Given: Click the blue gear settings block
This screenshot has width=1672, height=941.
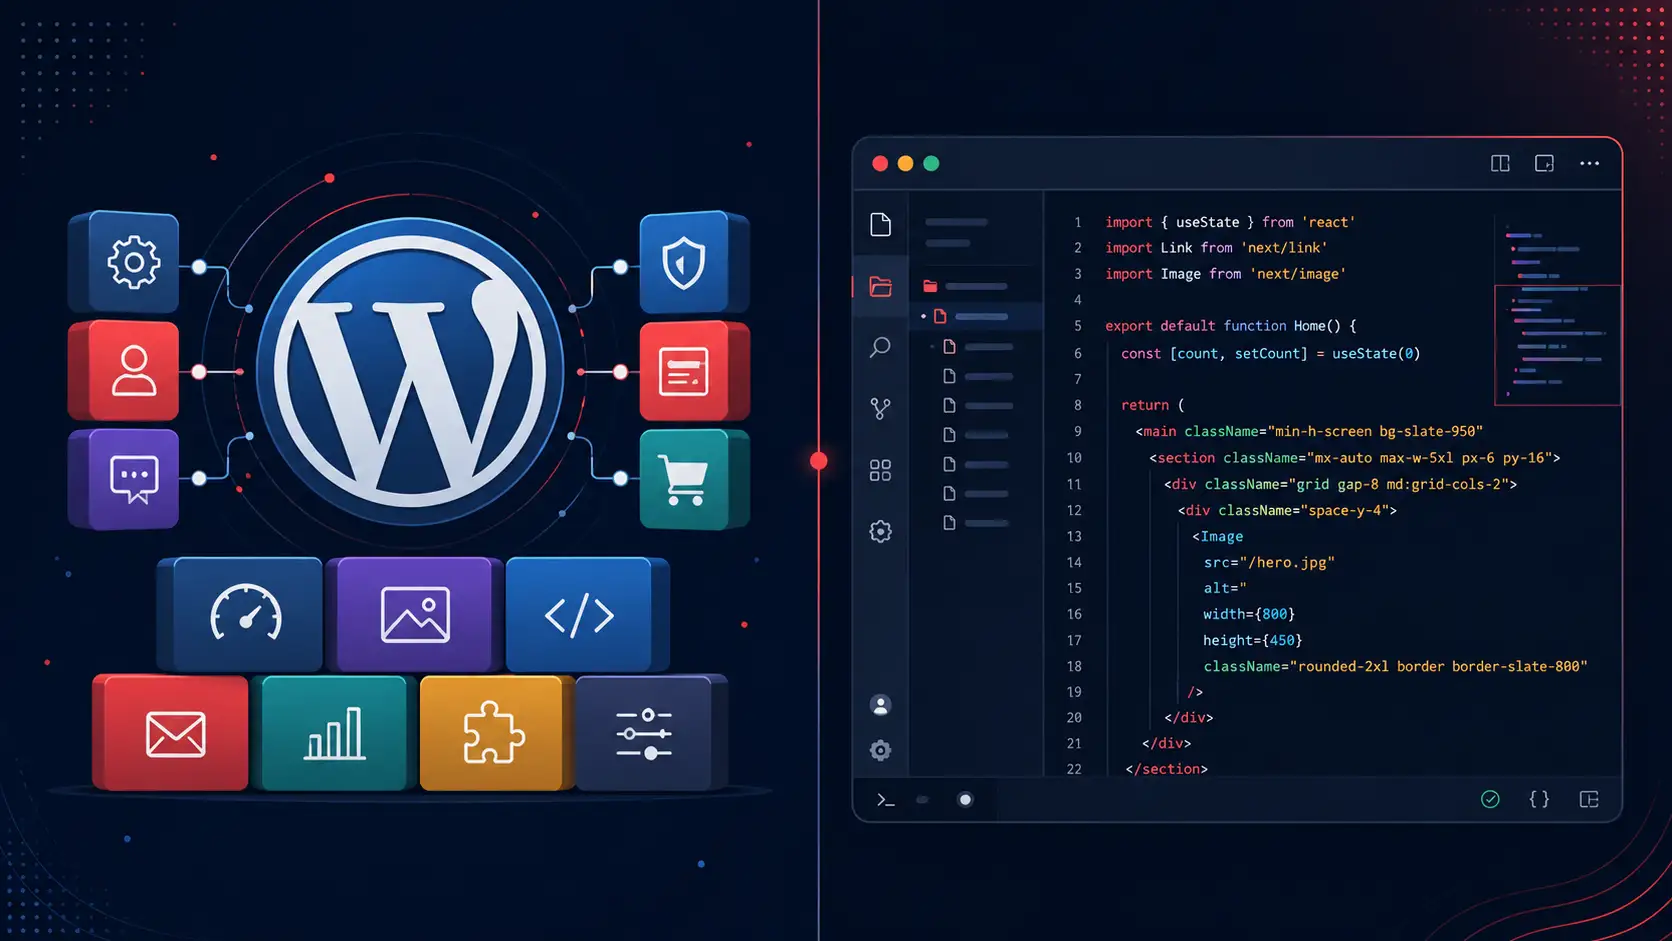Looking at the screenshot, I should tap(124, 262).
